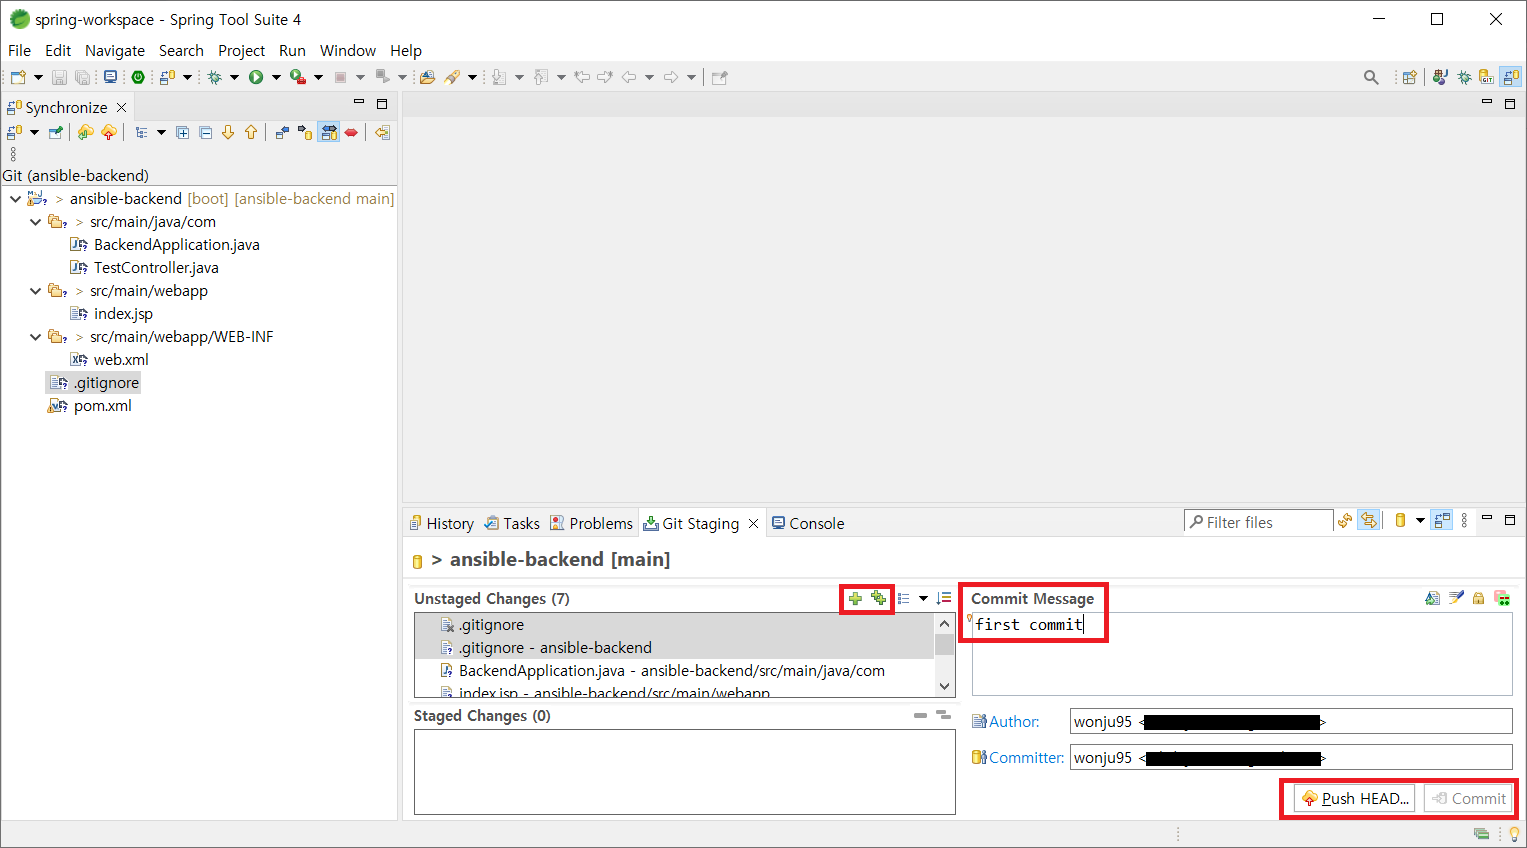
Task: Switch to the Problems tab
Action: click(x=591, y=523)
